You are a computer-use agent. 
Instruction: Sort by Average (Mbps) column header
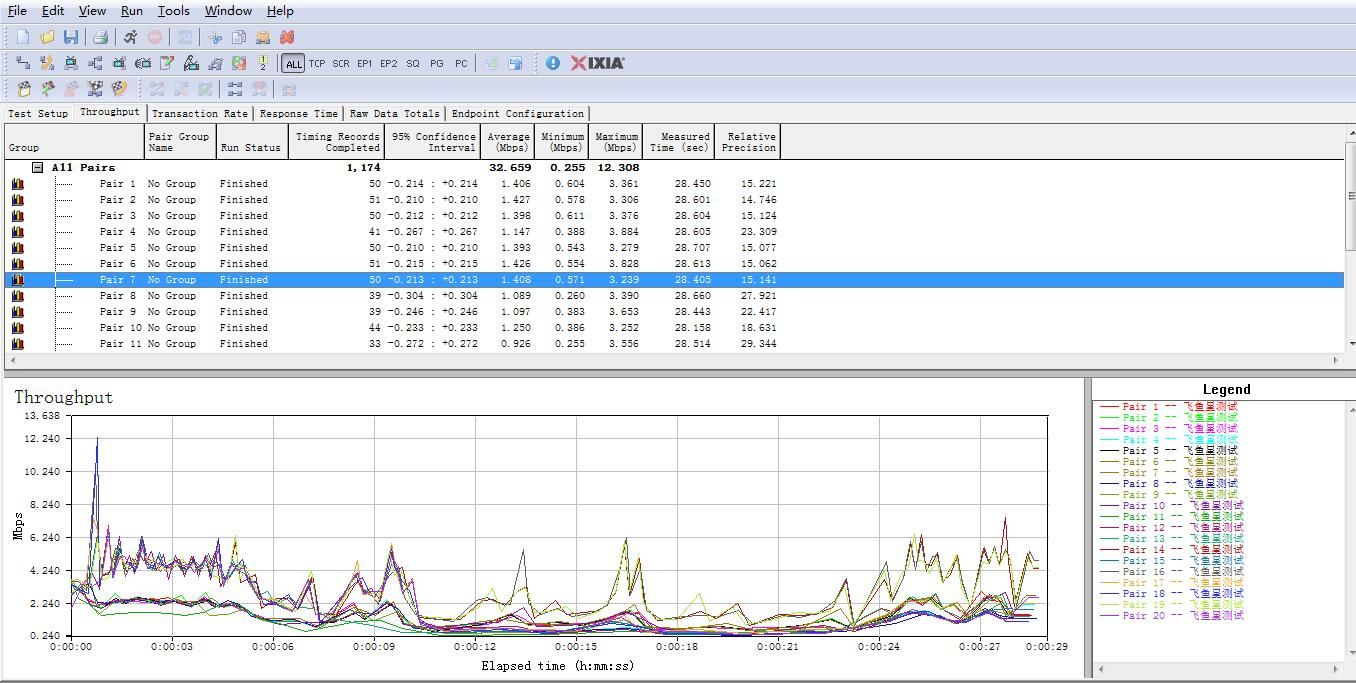tap(509, 142)
